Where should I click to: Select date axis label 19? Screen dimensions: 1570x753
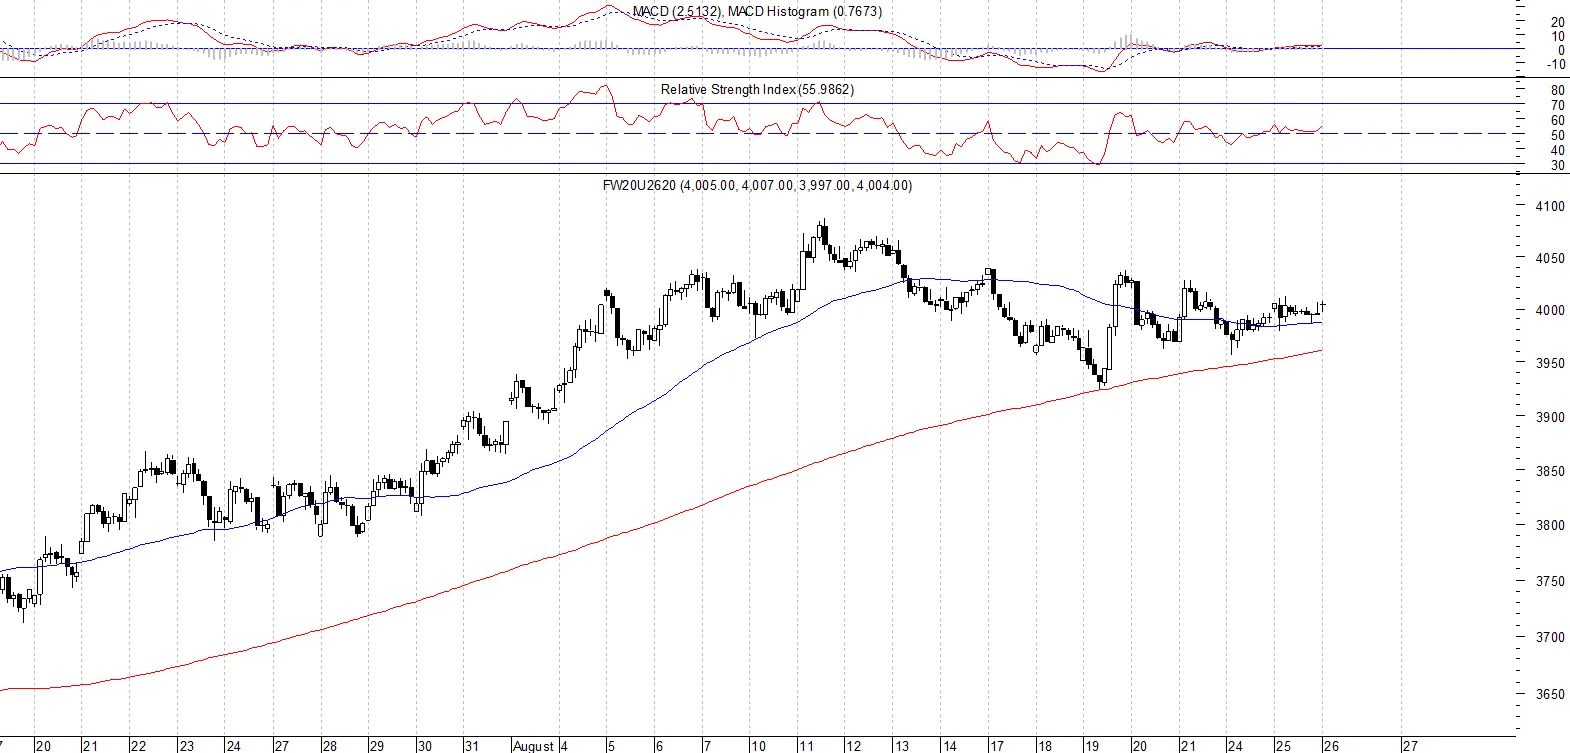1092,746
